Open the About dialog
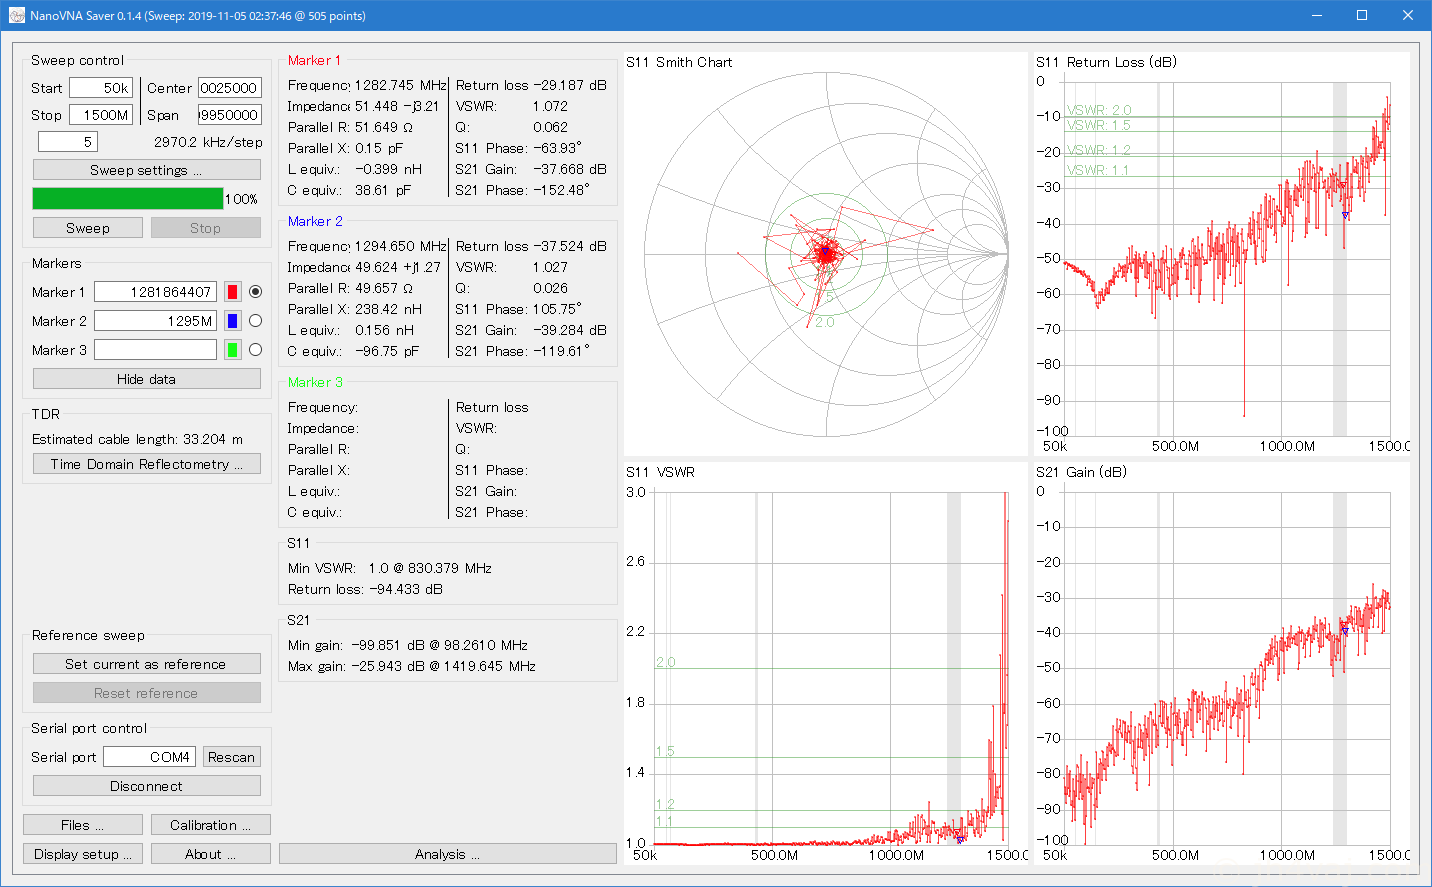This screenshot has width=1432, height=887. 210,854
